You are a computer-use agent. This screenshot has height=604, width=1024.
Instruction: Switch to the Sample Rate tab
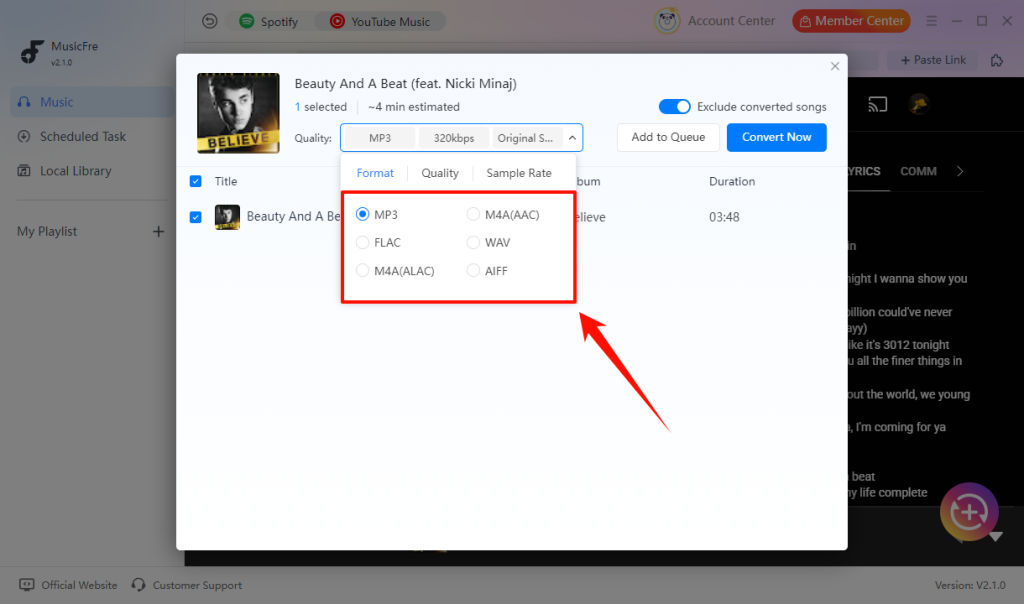(519, 173)
